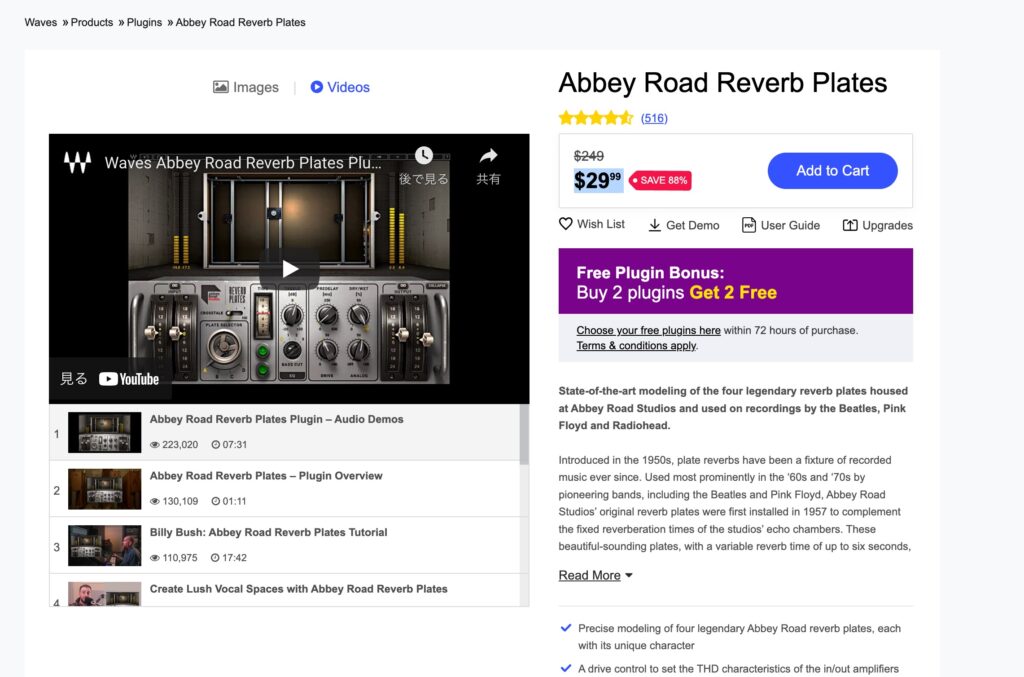
Task: Open Terms & conditions apply link
Action: coord(636,346)
